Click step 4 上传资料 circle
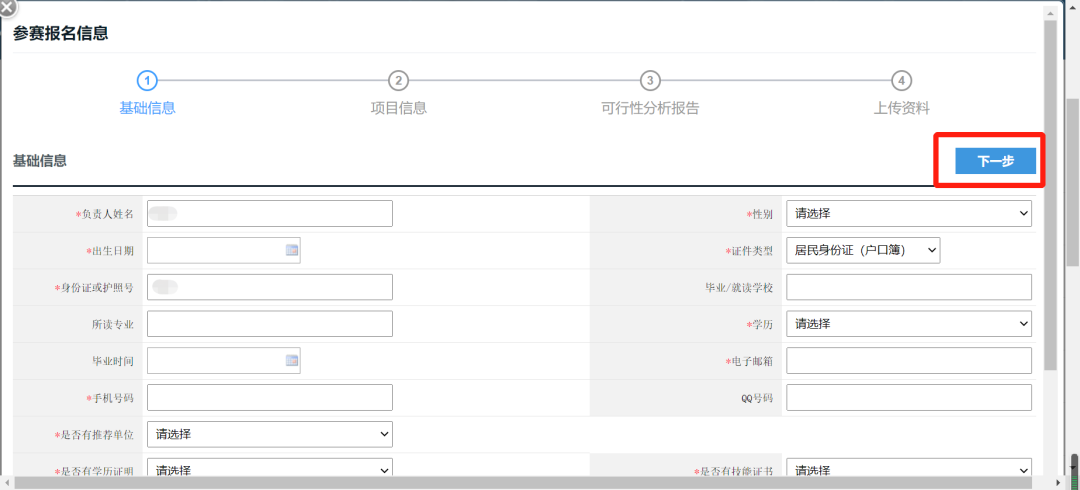The width and height of the screenshot is (1080, 490). (901, 81)
